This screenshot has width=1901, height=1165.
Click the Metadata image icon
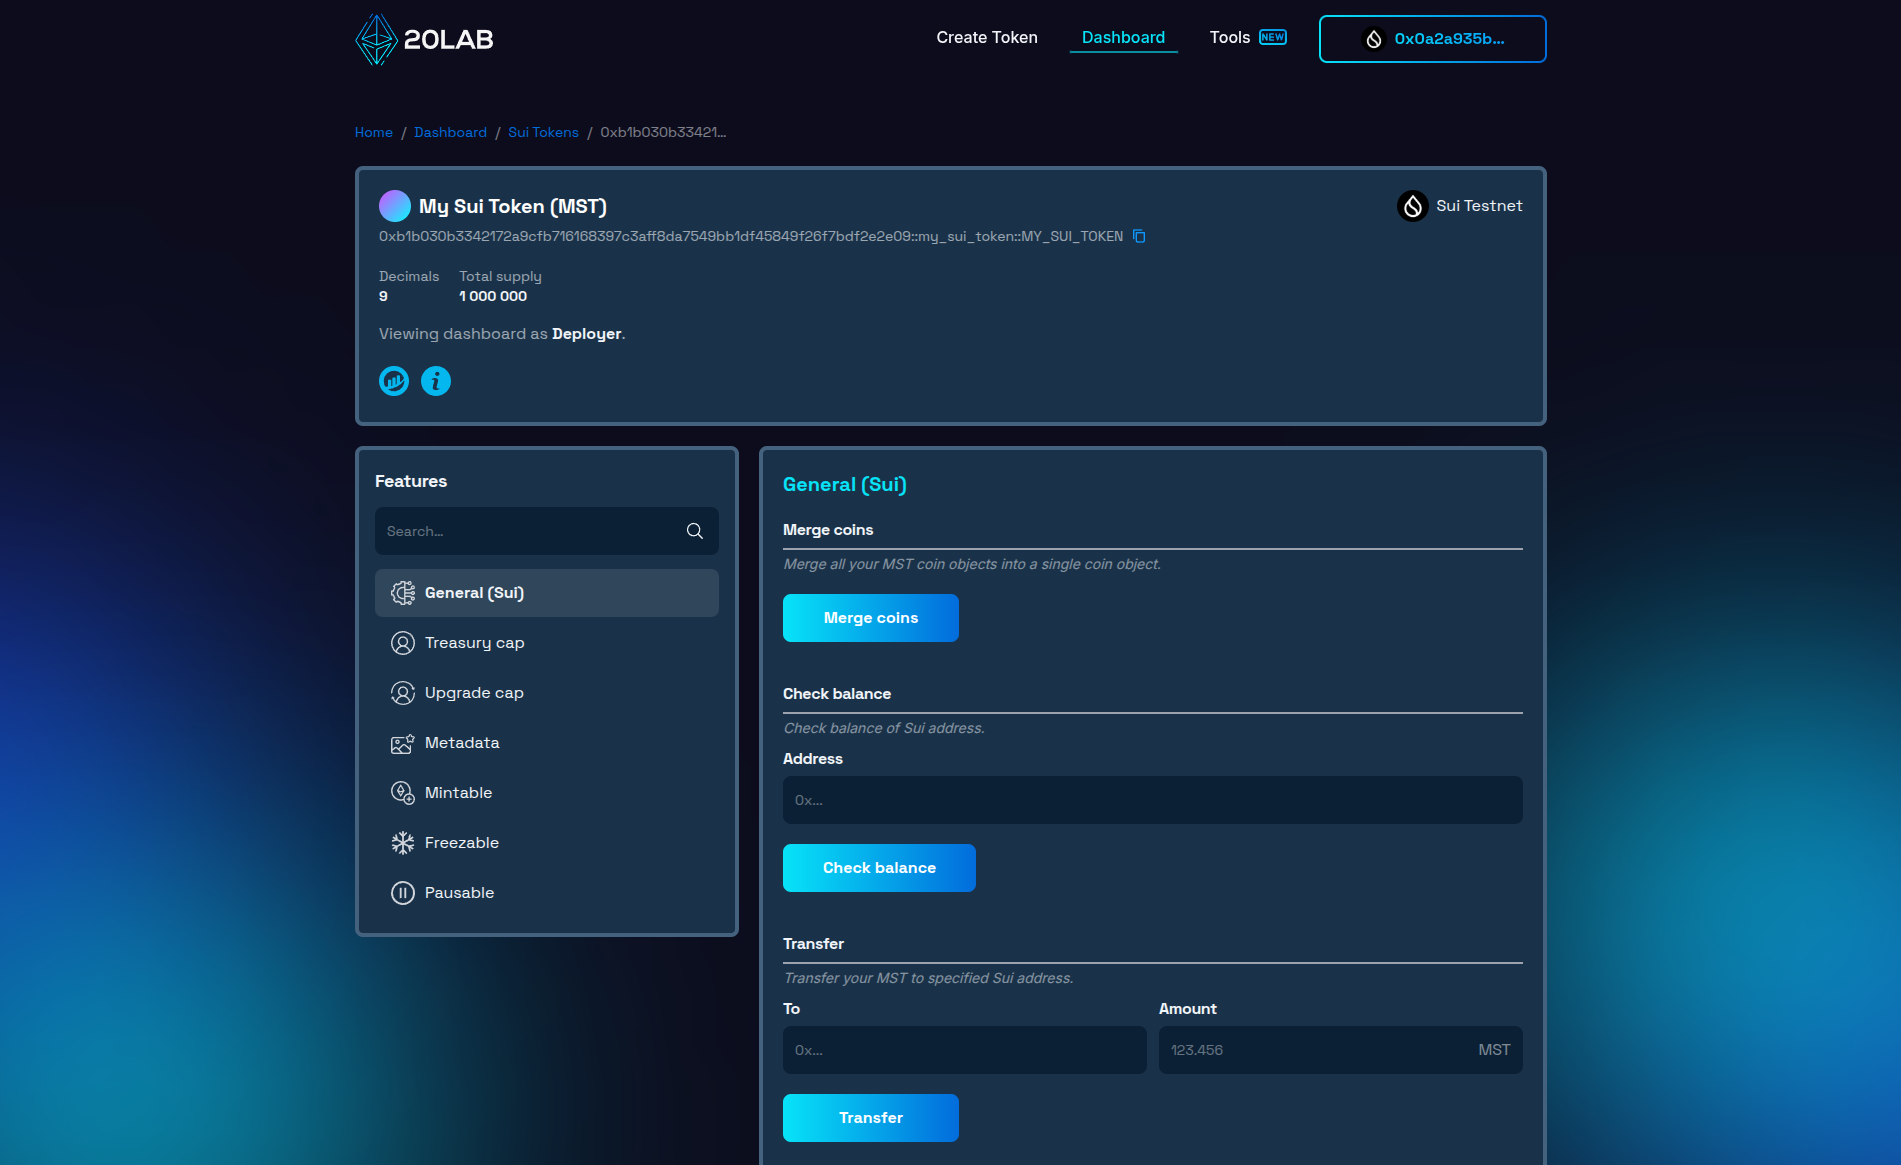pos(403,743)
